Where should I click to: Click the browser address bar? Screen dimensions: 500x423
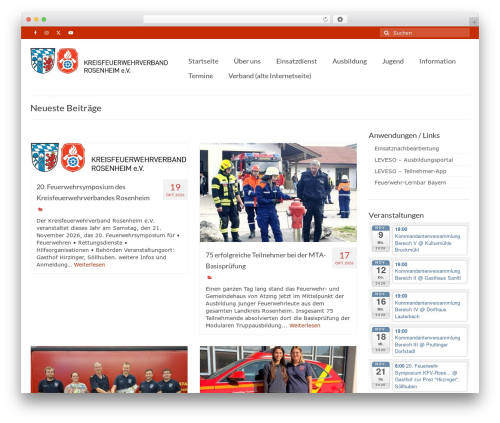point(236,19)
